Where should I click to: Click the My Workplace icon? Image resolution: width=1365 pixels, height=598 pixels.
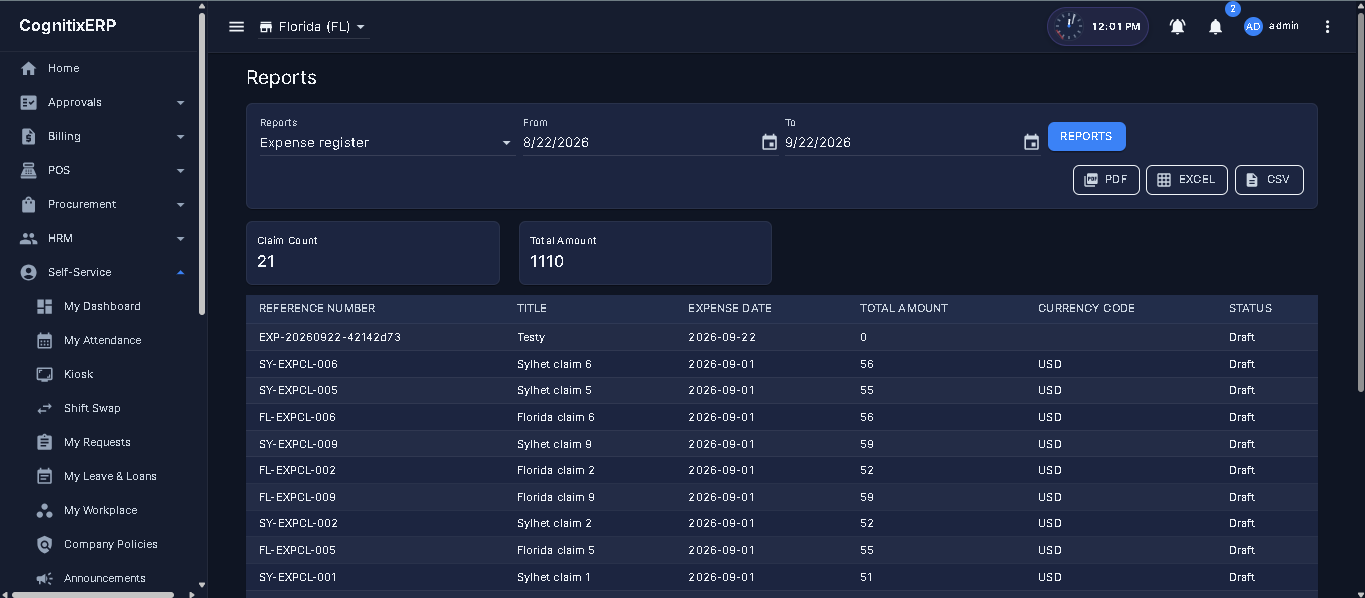44,510
